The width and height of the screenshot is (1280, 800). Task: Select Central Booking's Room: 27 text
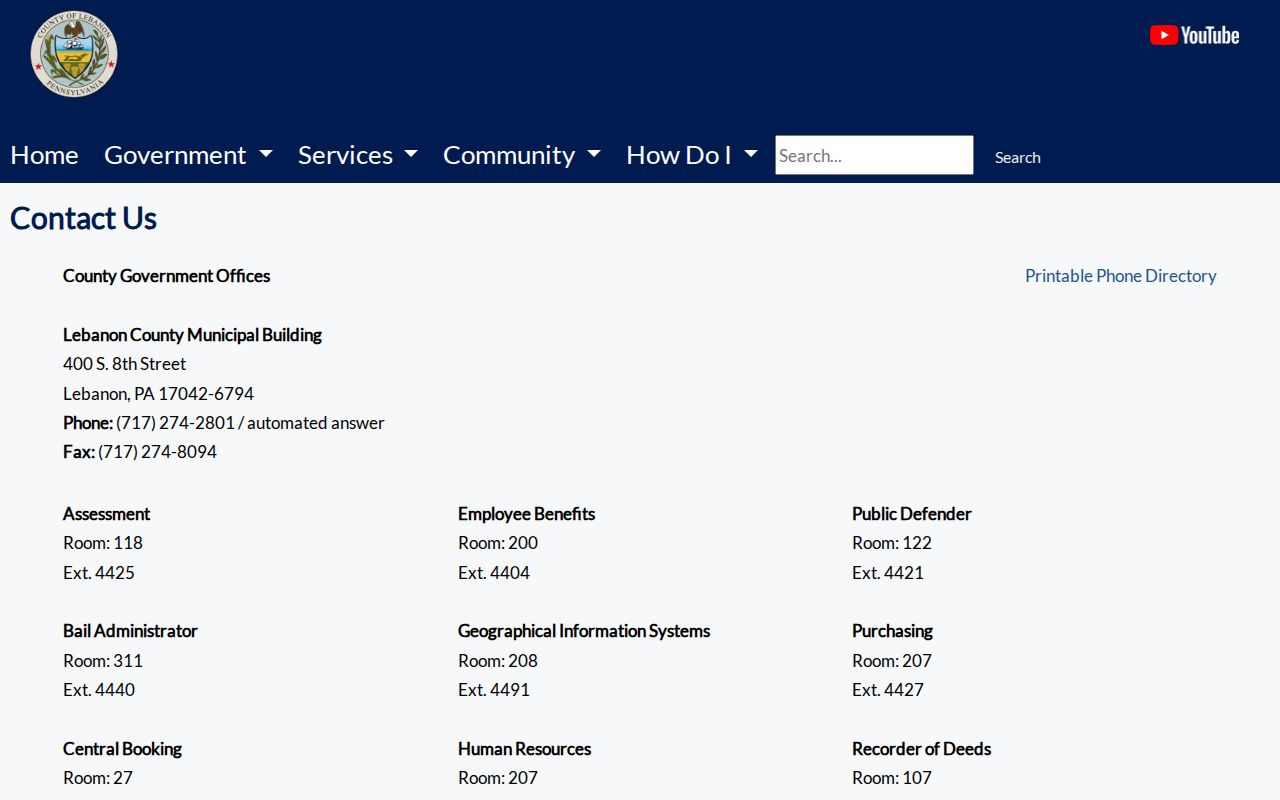(x=98, y=778)
